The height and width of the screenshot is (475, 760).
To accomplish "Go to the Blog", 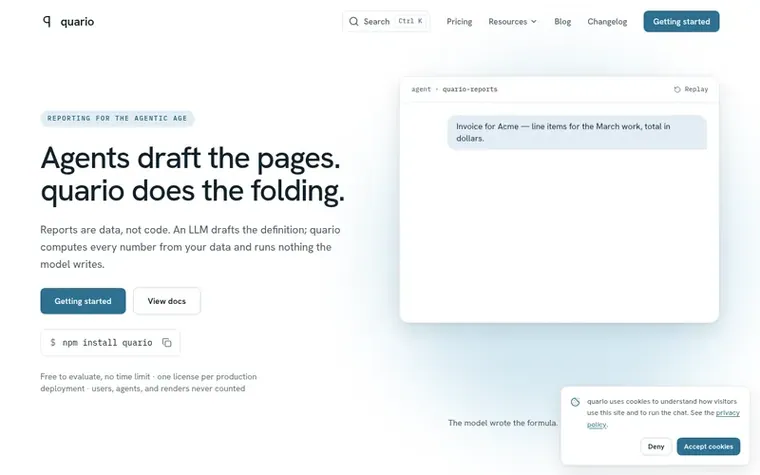I will 562,21.
